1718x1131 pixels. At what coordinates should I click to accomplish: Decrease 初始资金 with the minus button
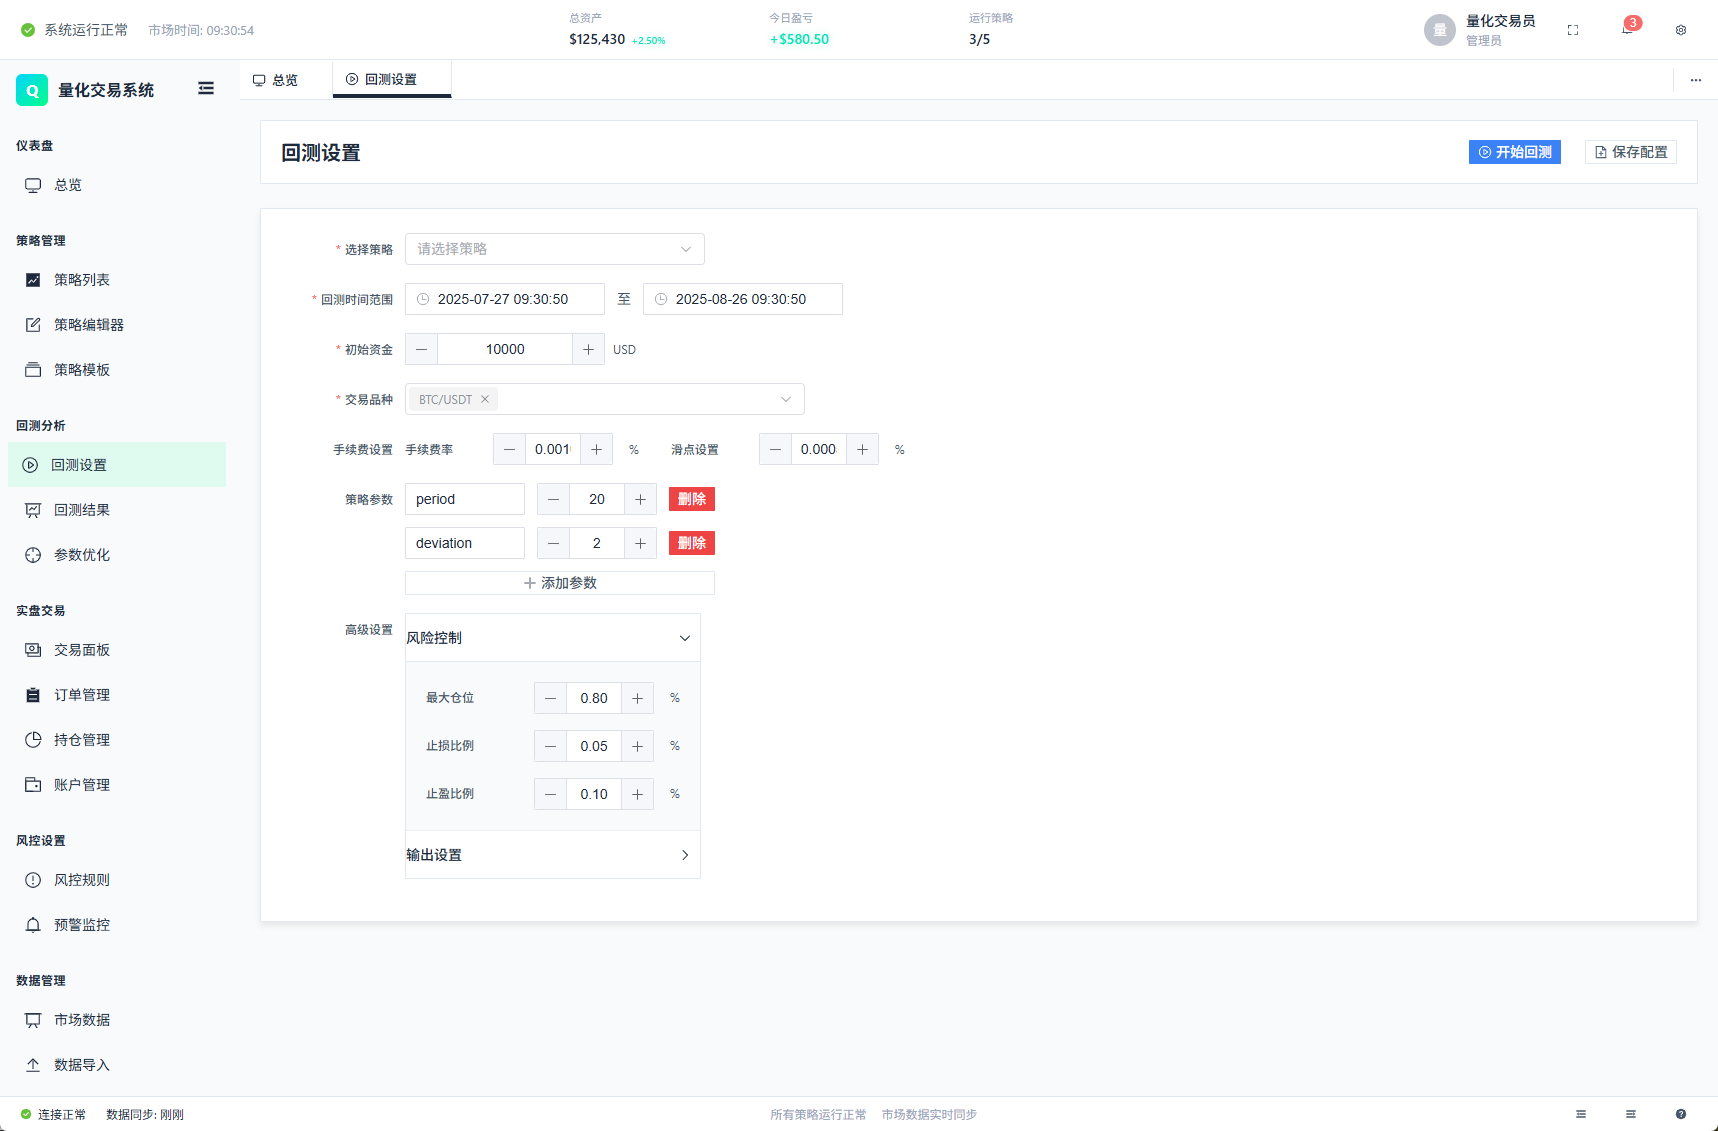pos(421,349)
